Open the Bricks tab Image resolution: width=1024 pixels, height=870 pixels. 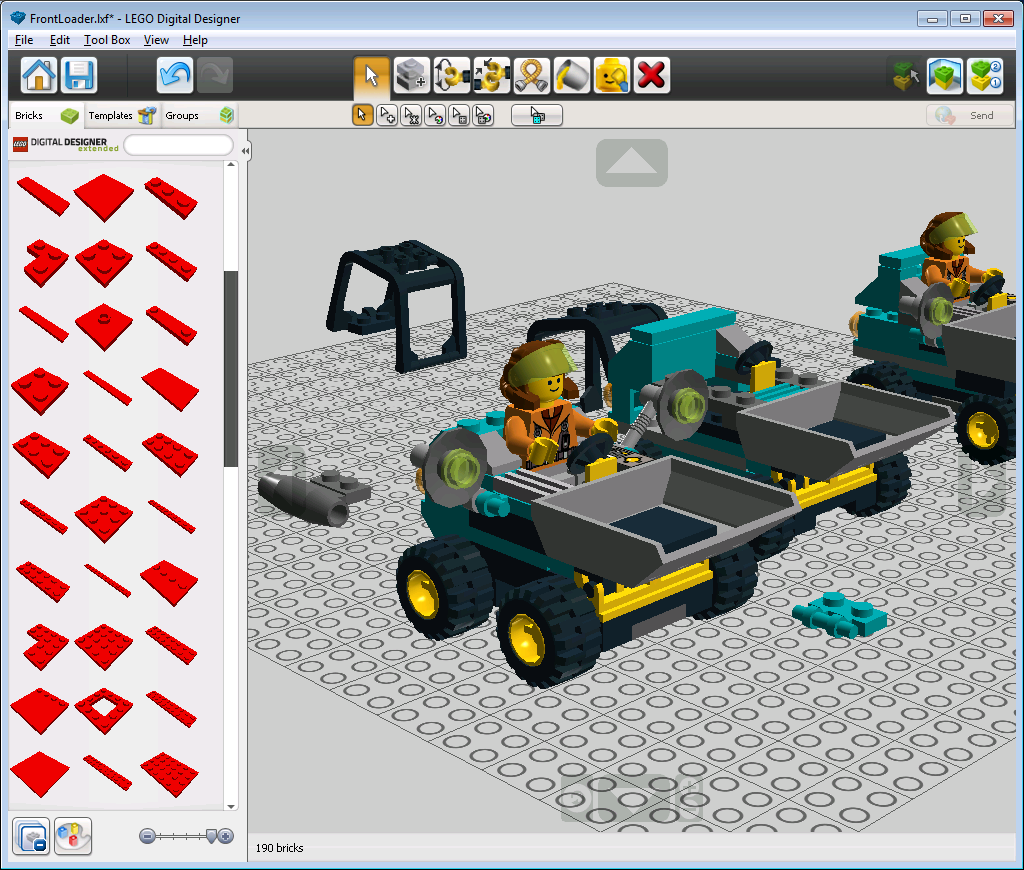pos(46,116)
